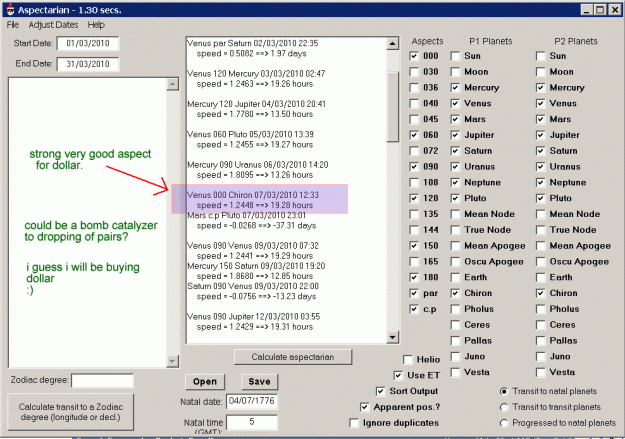Enable Moon in P1 Planets
Viewport: 625px width, 439px height.
[x=455, y=72]
